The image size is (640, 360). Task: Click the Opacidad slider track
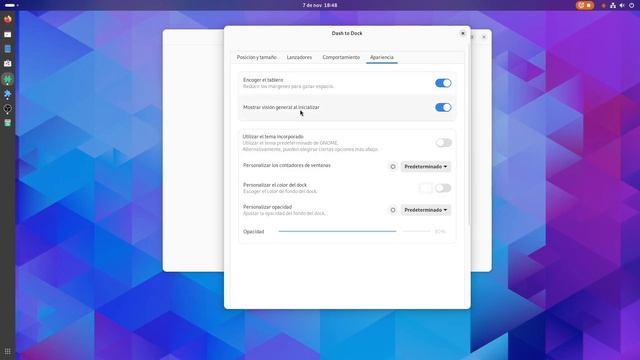click(x=354, y=231)
